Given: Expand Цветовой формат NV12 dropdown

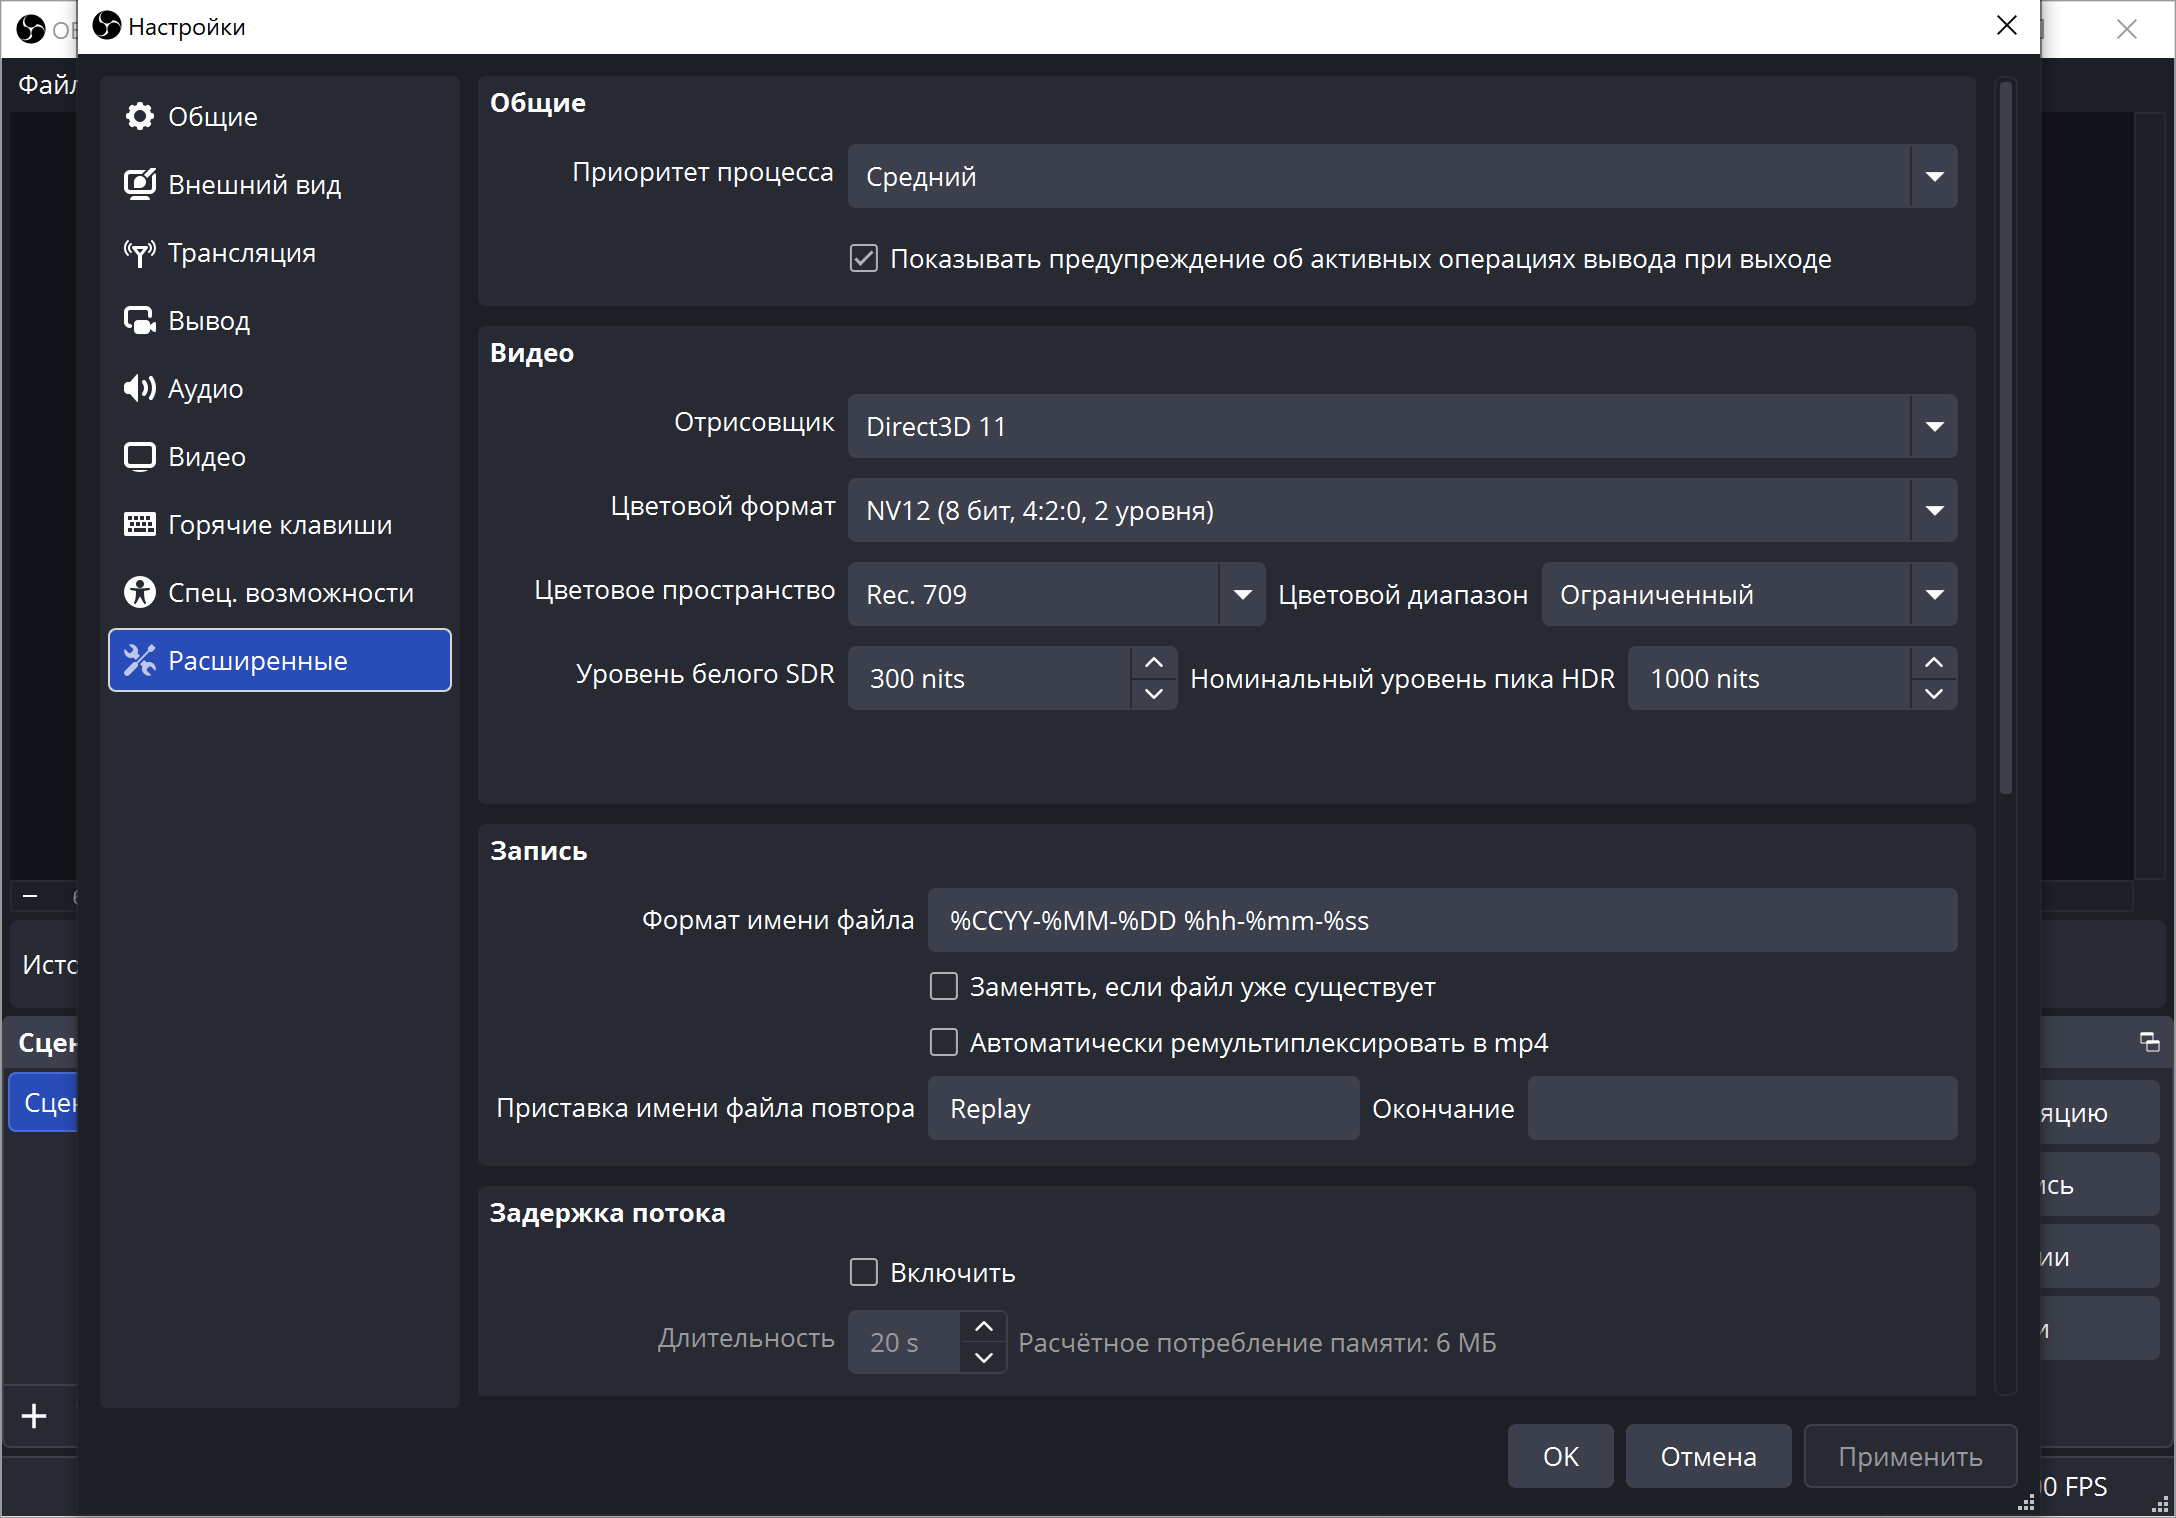Looking at the screenshot, I should 1402,511.
